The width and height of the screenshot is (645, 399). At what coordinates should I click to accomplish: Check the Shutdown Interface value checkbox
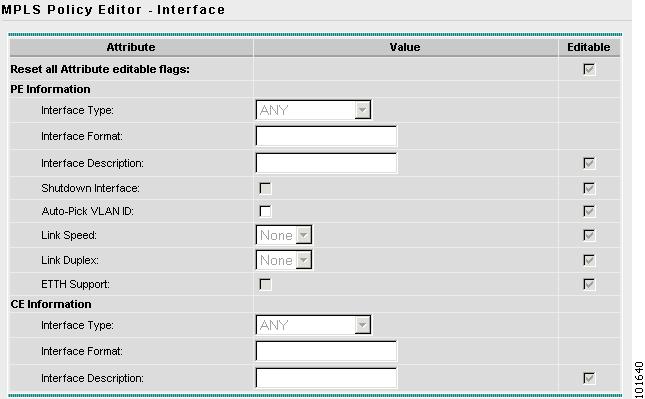[x=265, y=188]
